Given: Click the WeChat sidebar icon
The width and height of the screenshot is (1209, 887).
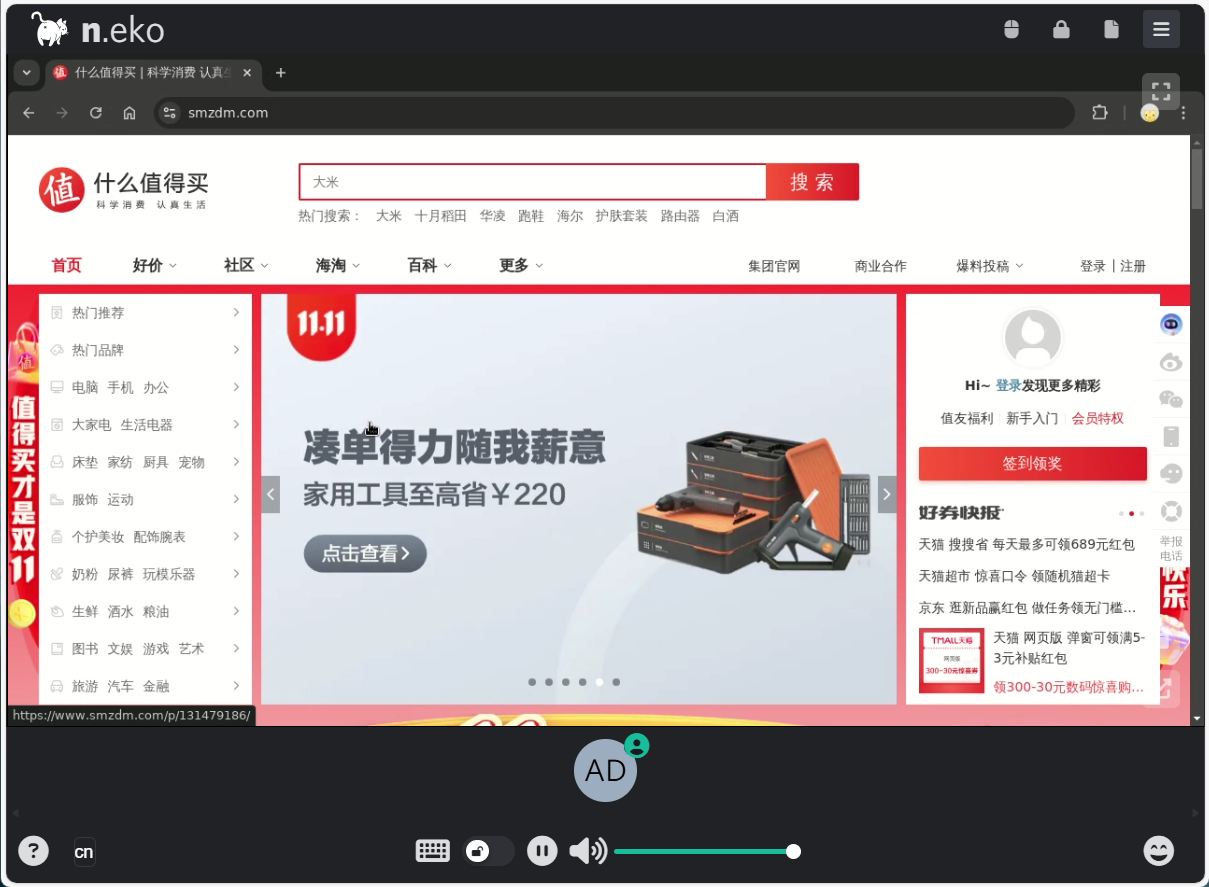Looking at the screenshot, I should click(1171, 399).
